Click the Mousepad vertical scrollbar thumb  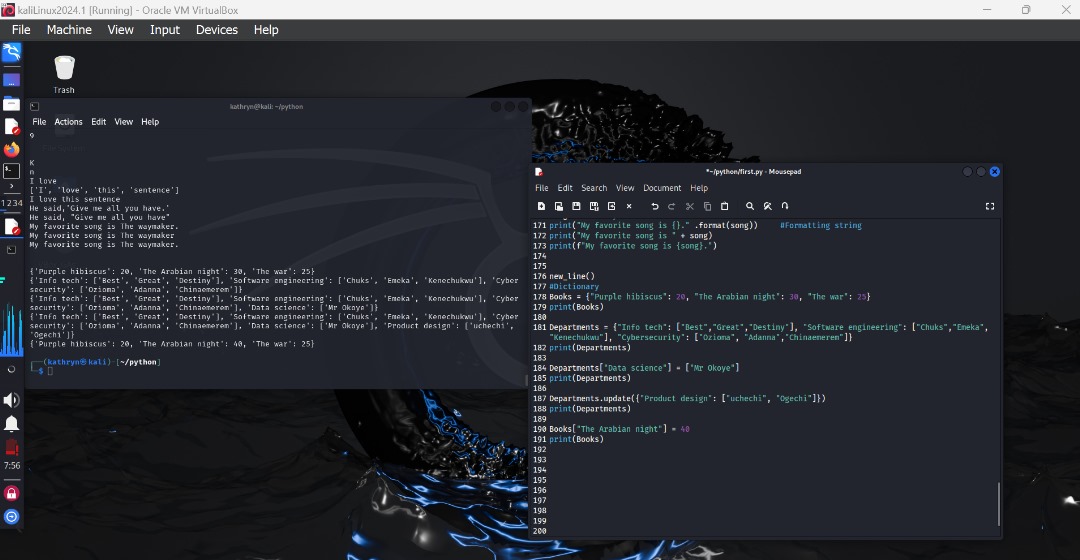[999, 504]
